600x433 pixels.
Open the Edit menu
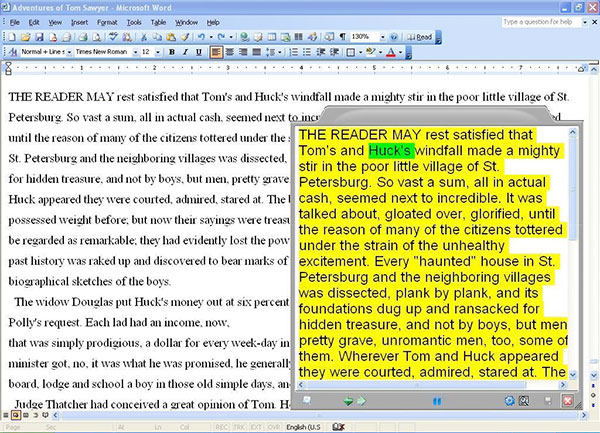point(34,22)
